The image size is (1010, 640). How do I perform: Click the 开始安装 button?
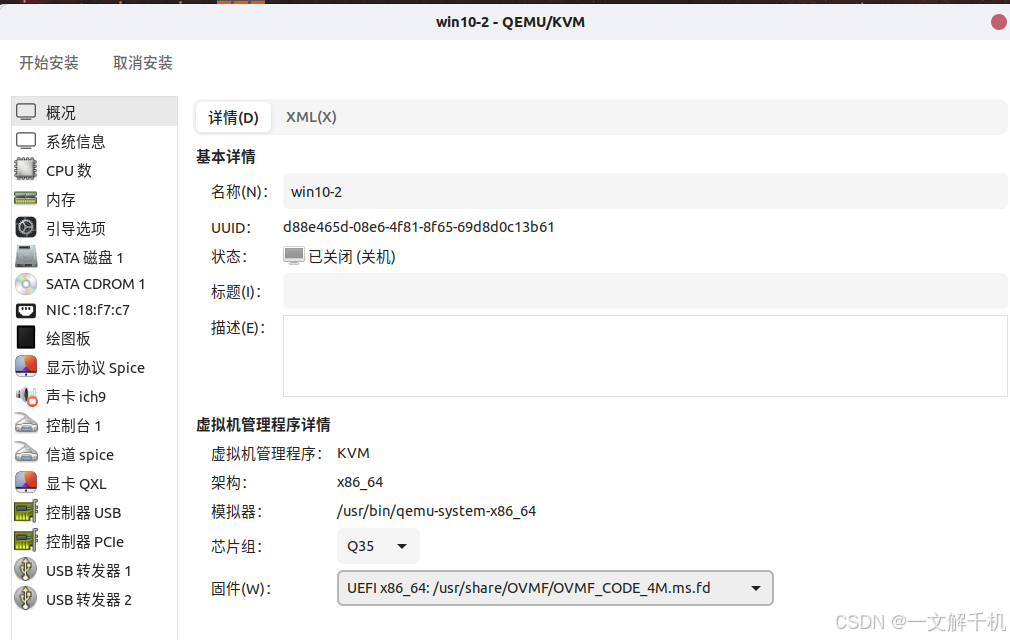pos(48,62)
